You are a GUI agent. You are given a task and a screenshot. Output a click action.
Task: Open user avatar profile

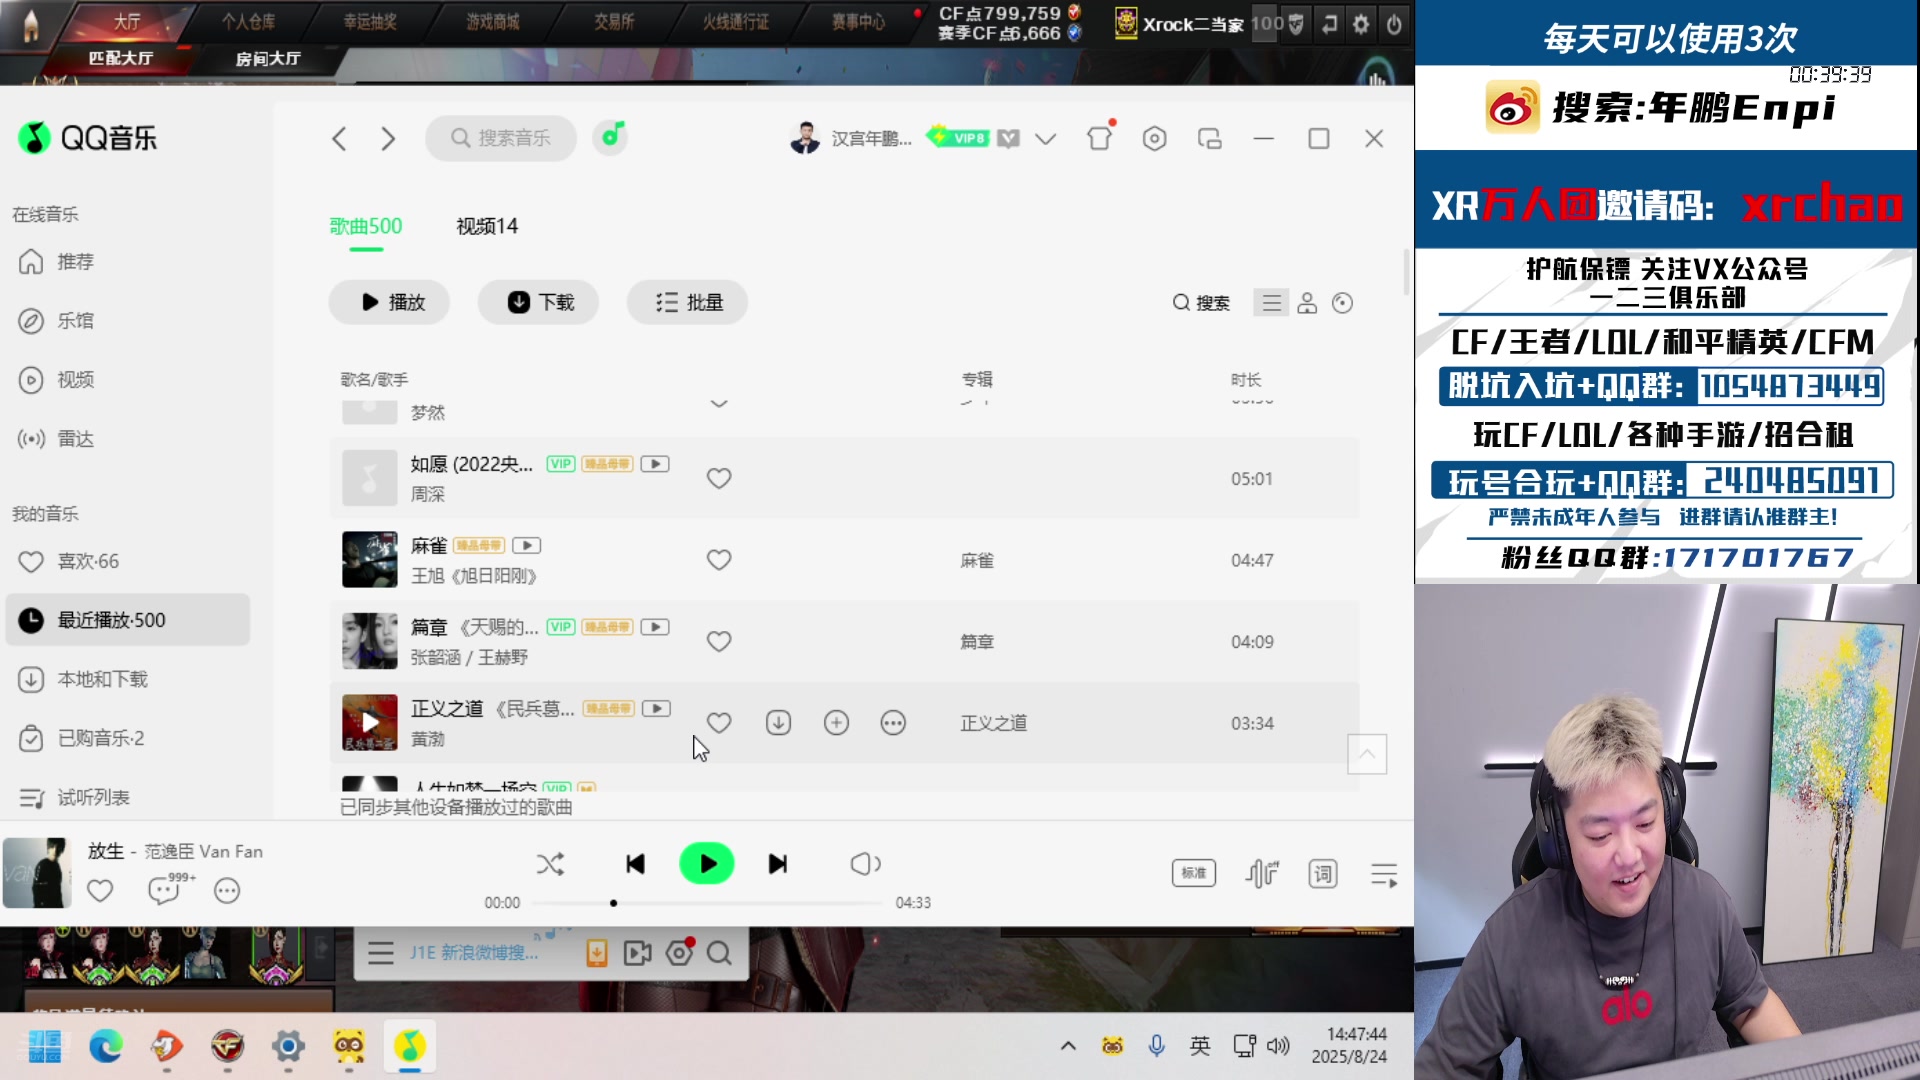click(x=804, y=138)
